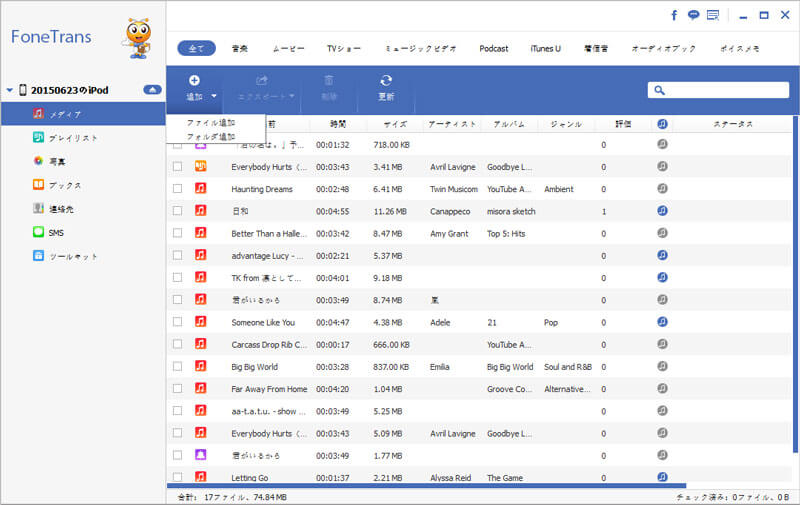Click ringtone icon in TK from row
Image resolution: width=800 pixels, height=505 pixels.
point(662,277)
